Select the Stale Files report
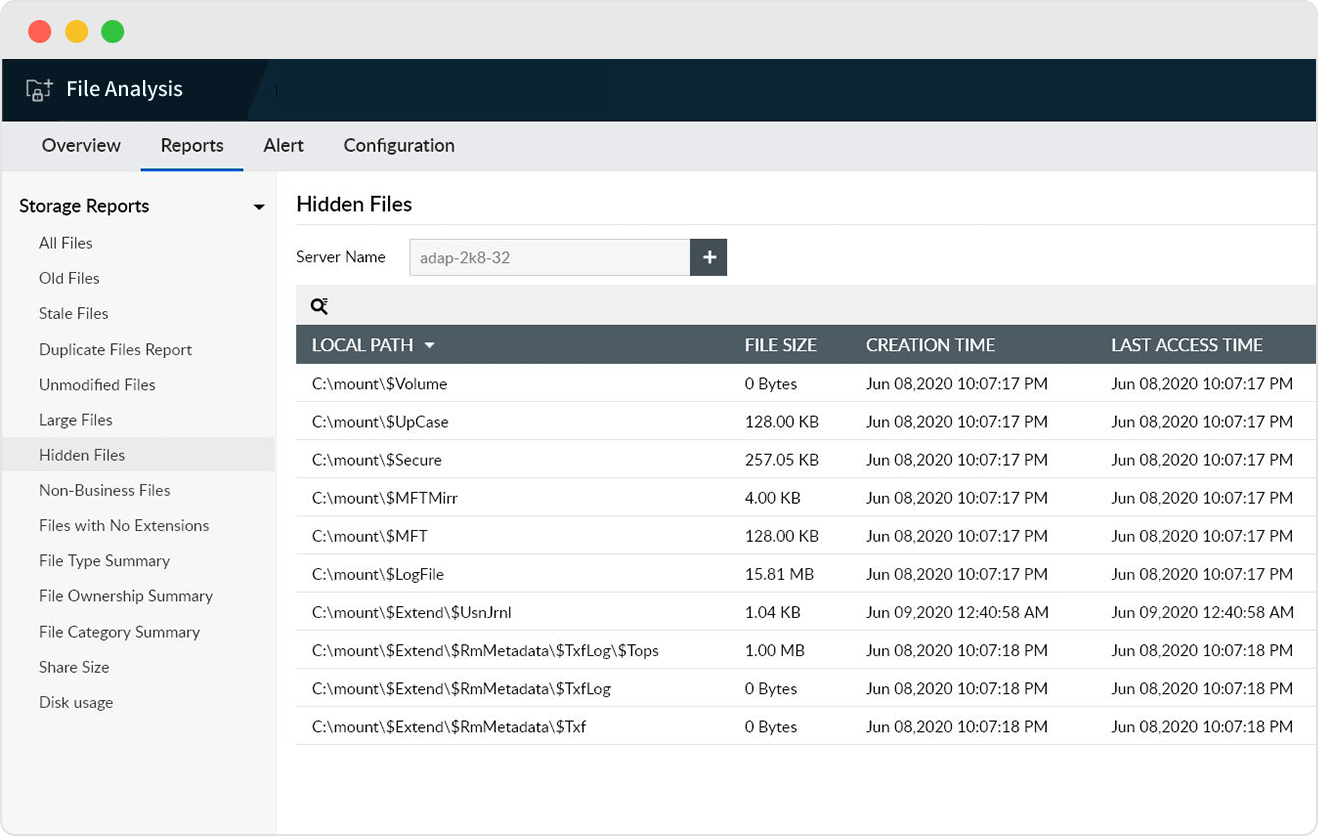This screenshot has height=837, width=1318. click(x=73, y=313)
